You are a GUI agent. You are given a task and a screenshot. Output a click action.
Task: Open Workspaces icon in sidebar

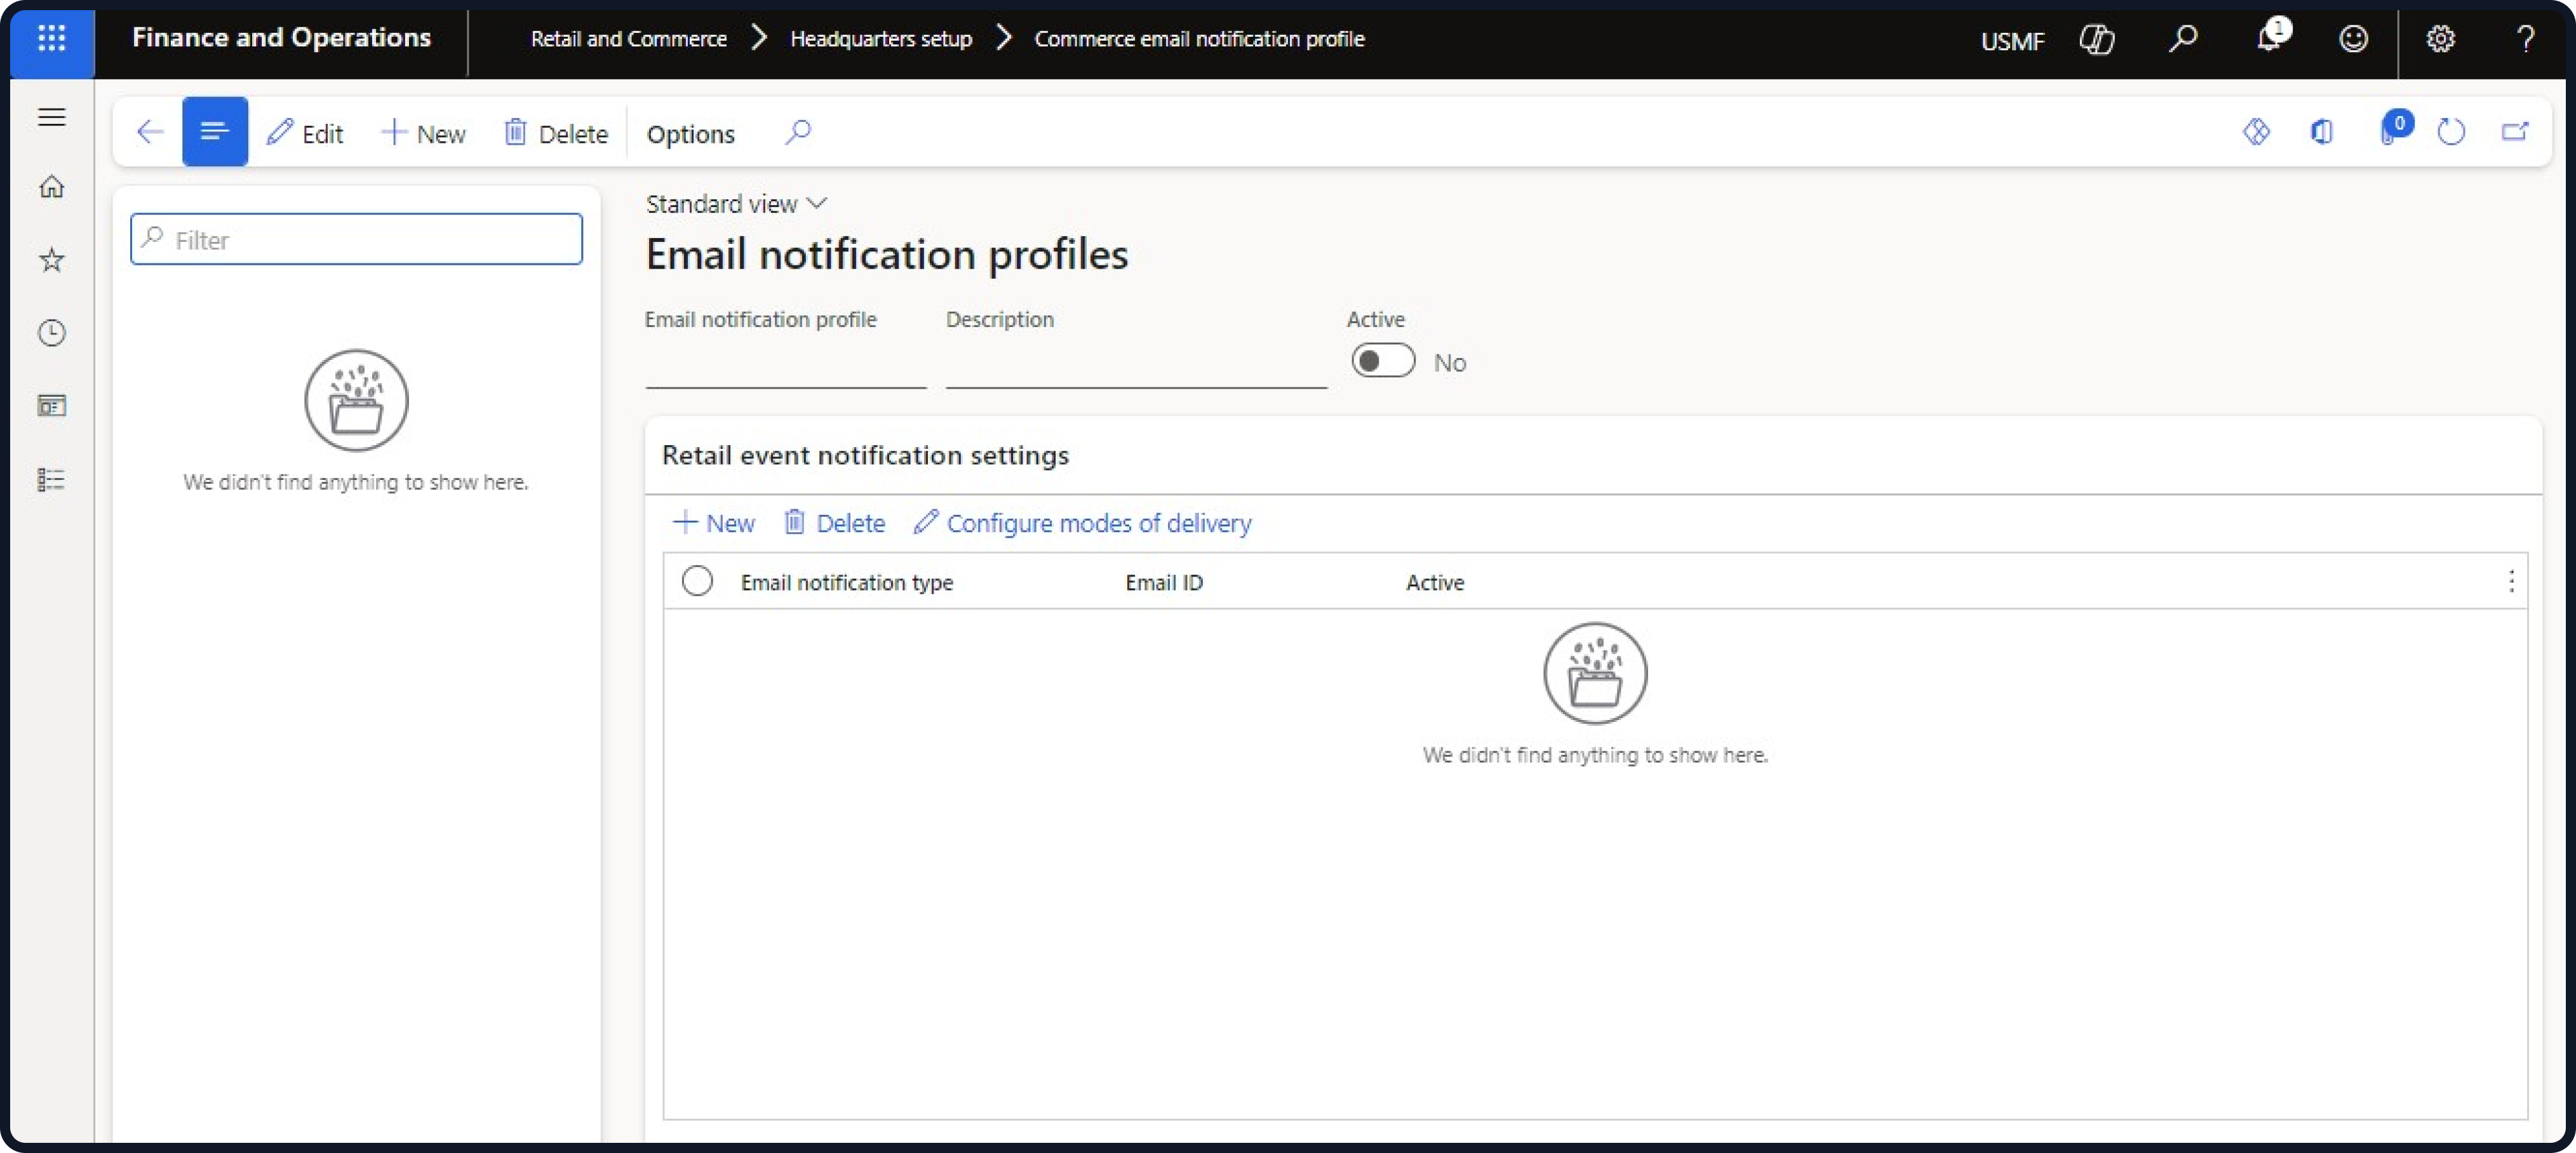pyautogui.click(x=52, y=406)
